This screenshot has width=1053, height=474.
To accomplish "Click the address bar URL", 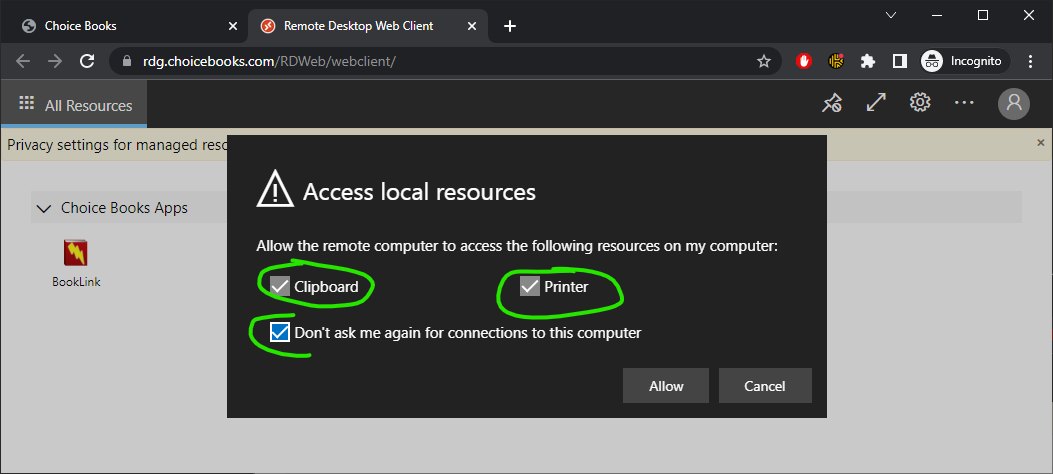I will [269, 62].
